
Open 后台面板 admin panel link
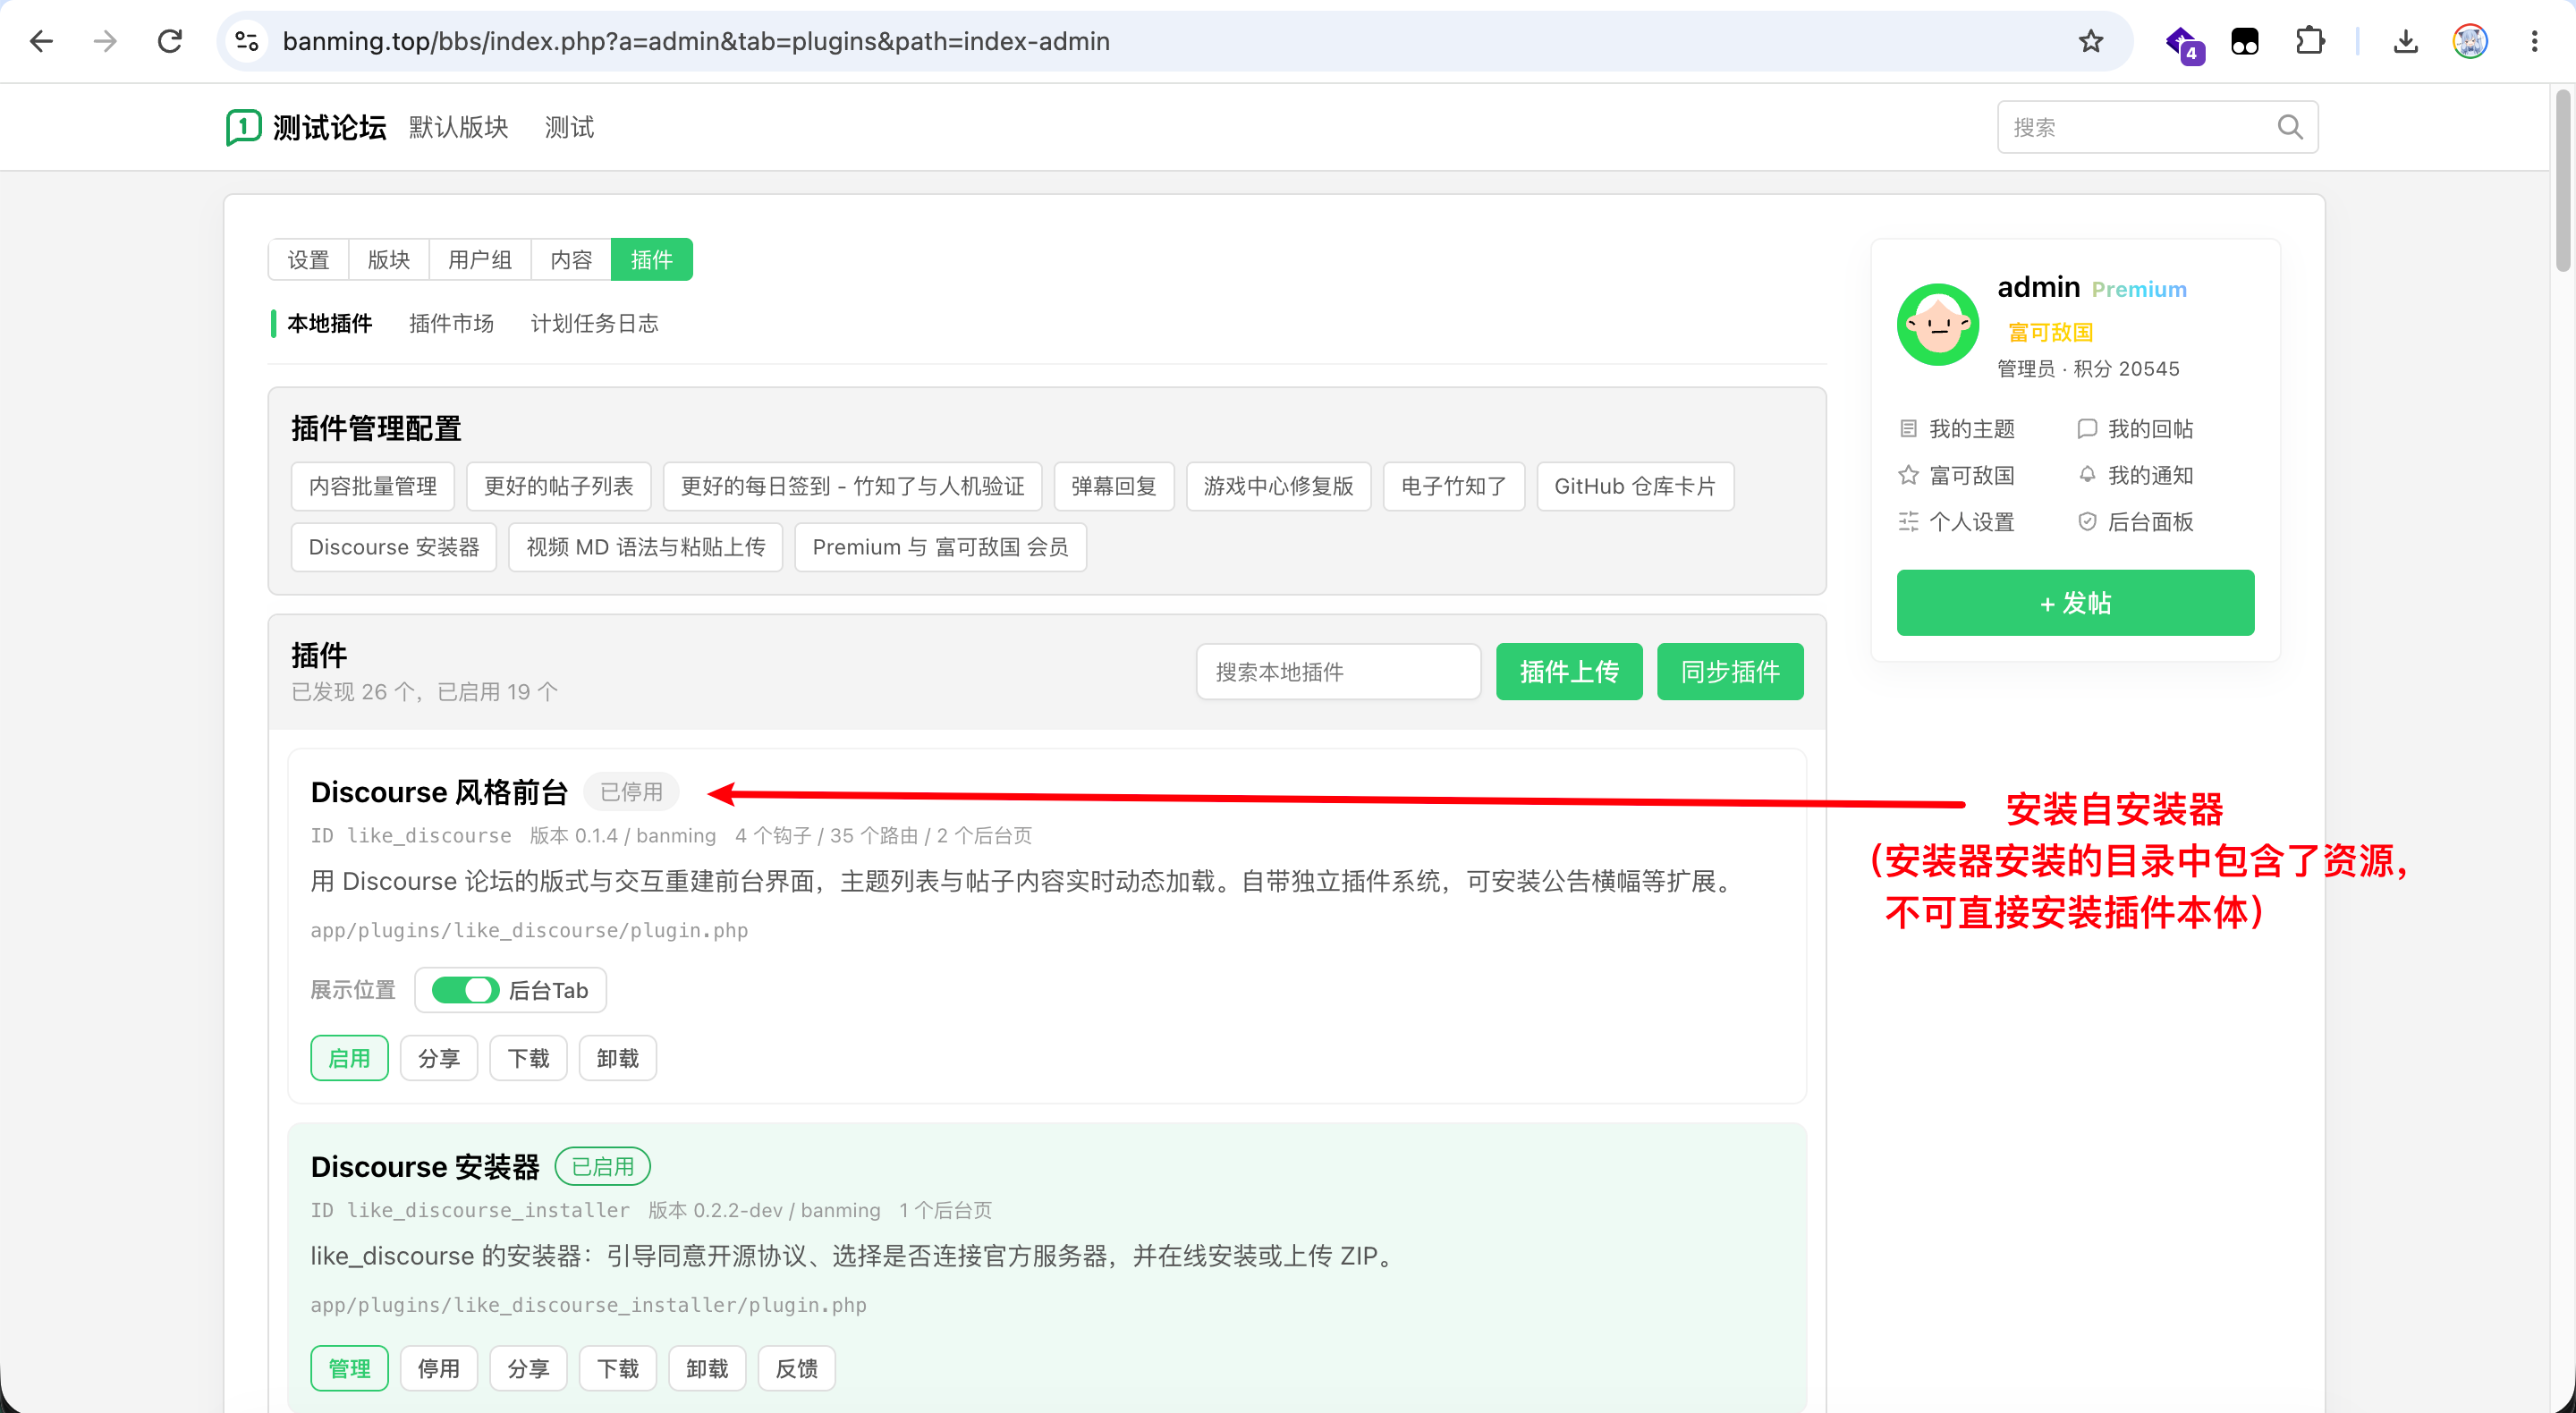click(2135, 522)
